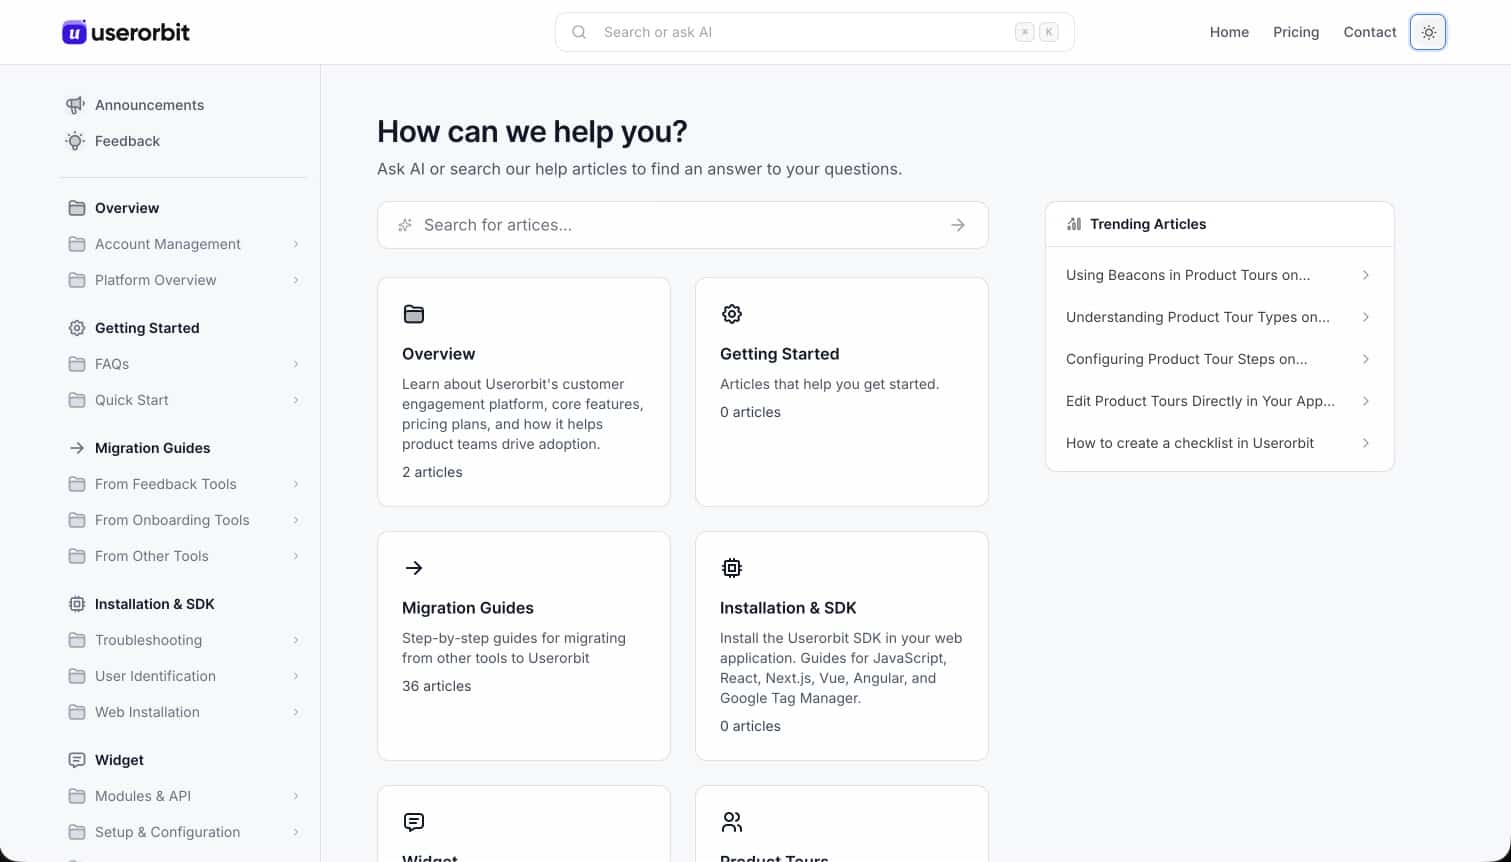Click the magnifier icon in the top search bar
The height and width of the screenshot is (862, 1511).
[x=579, y=32]
